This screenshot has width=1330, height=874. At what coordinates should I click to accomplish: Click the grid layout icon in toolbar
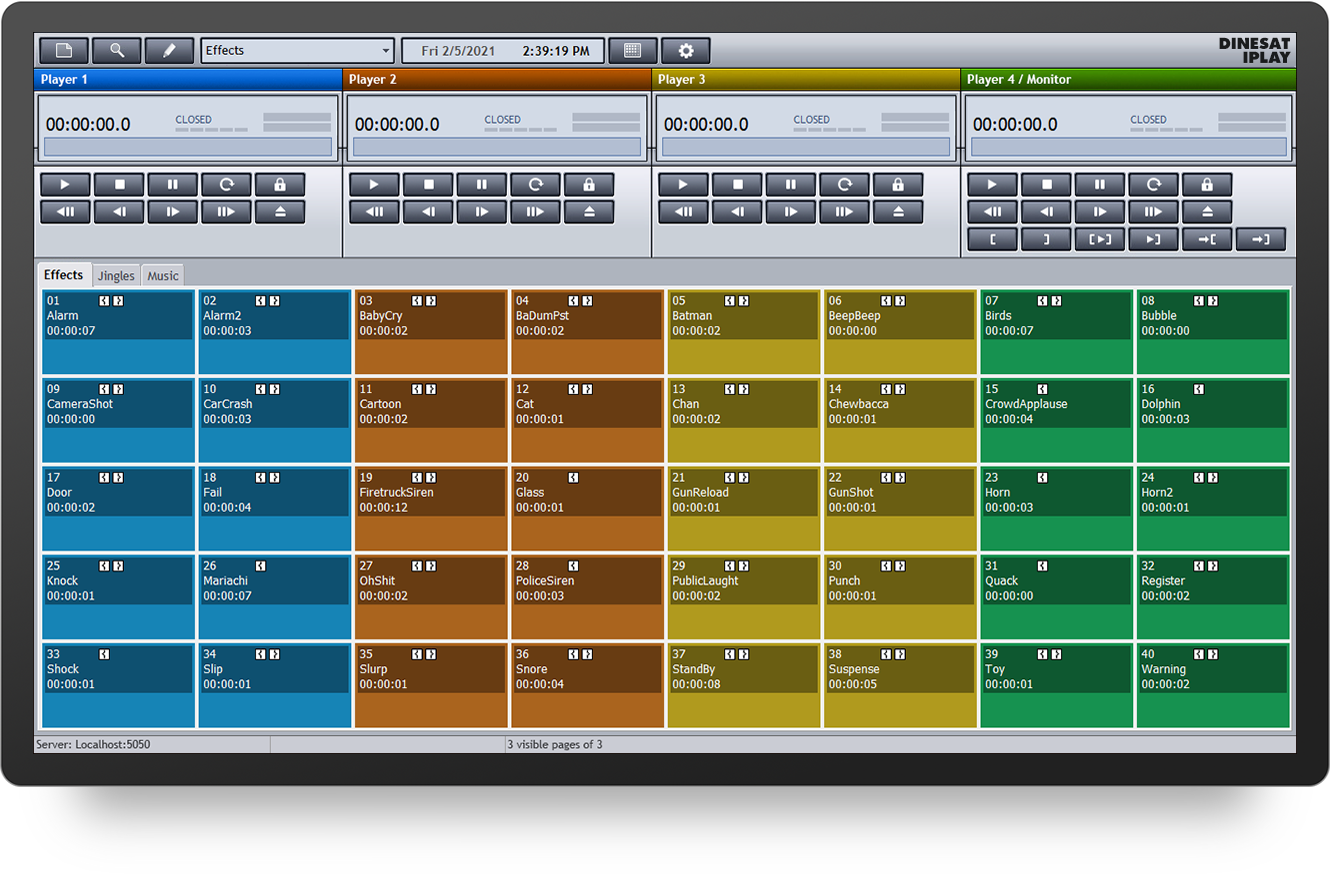pyautogui.click(x=632, y=51)
